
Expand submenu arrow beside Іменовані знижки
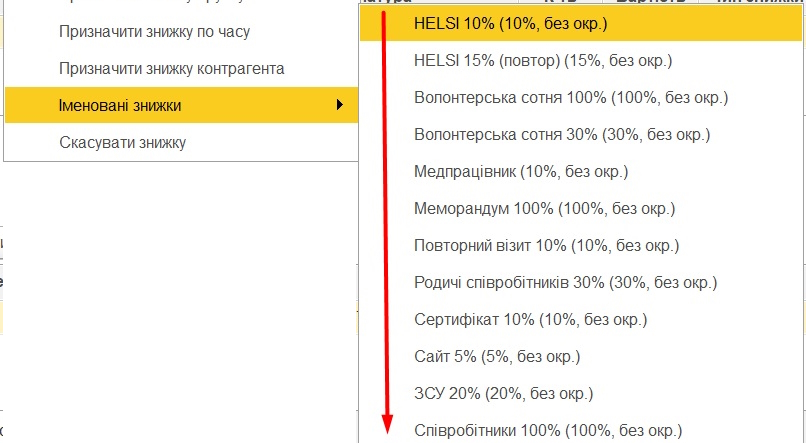(340, 105)
